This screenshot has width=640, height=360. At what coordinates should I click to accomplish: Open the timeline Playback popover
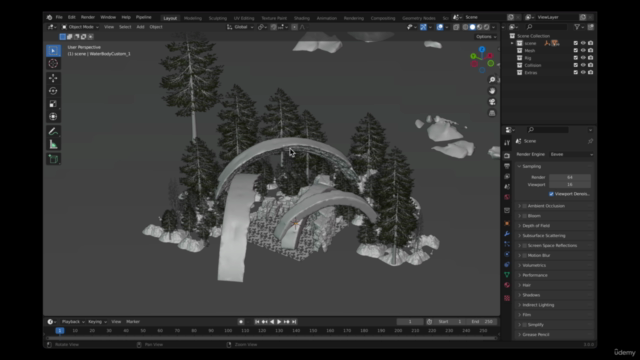point(73,322)
